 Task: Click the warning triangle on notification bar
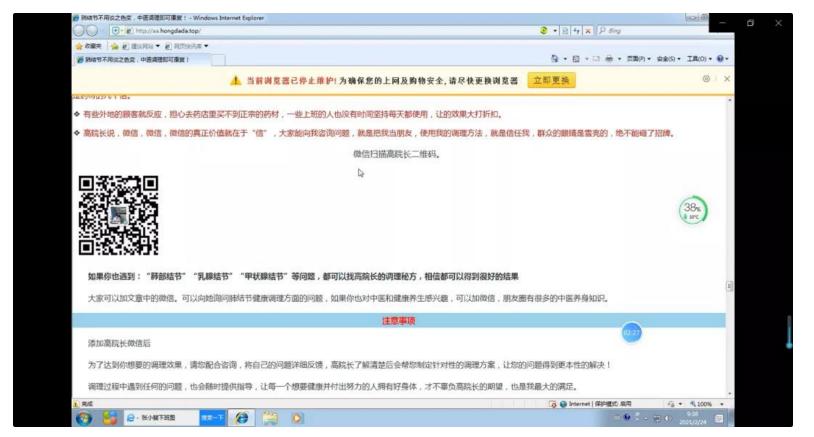coord(235,80)
